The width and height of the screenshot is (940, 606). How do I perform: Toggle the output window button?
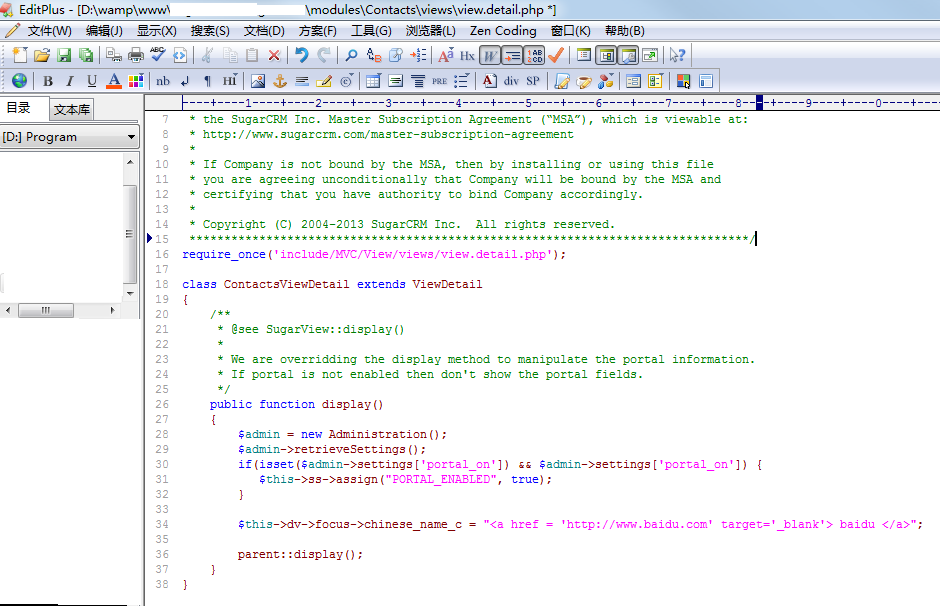(628, 55)
